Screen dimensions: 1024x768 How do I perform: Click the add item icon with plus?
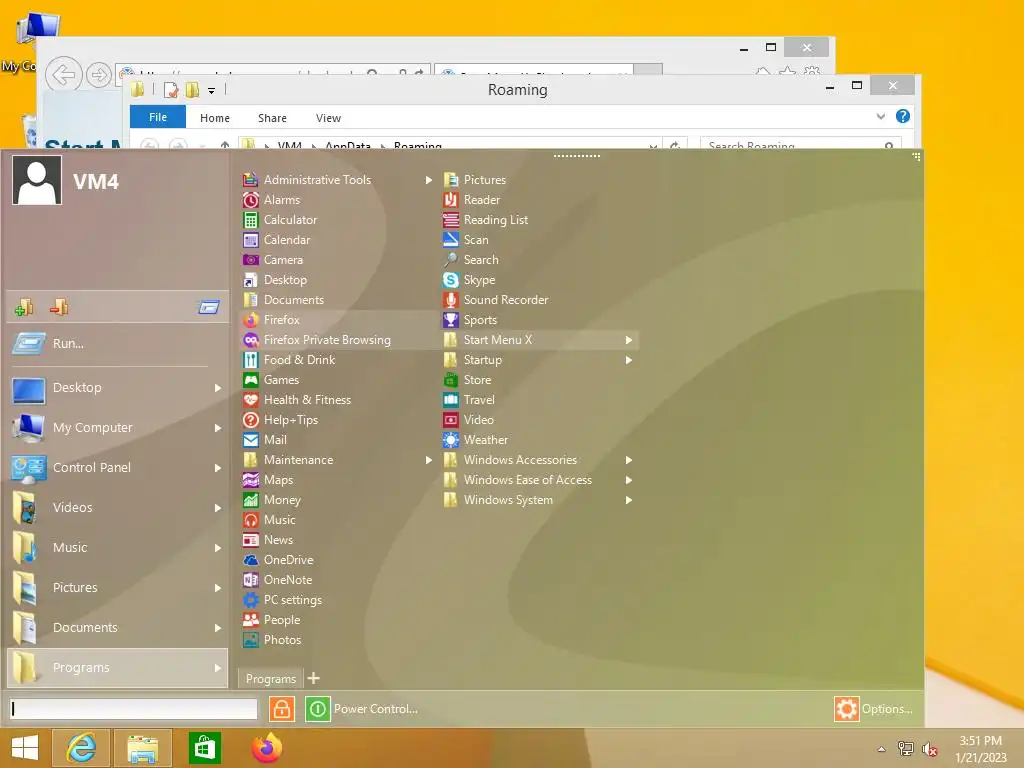[24, 307]
